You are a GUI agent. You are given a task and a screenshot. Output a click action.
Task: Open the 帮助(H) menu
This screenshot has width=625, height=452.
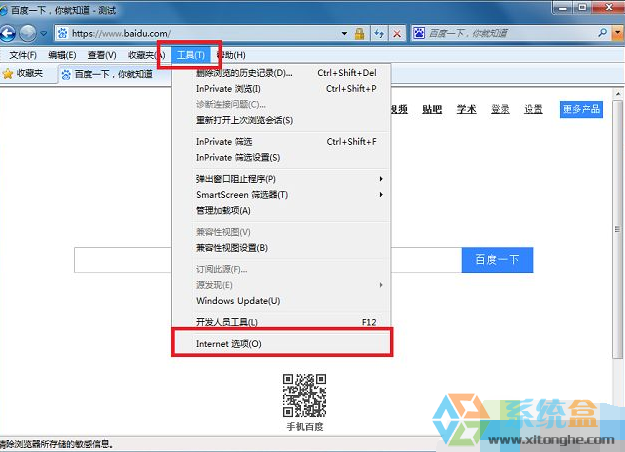(232, 55)
